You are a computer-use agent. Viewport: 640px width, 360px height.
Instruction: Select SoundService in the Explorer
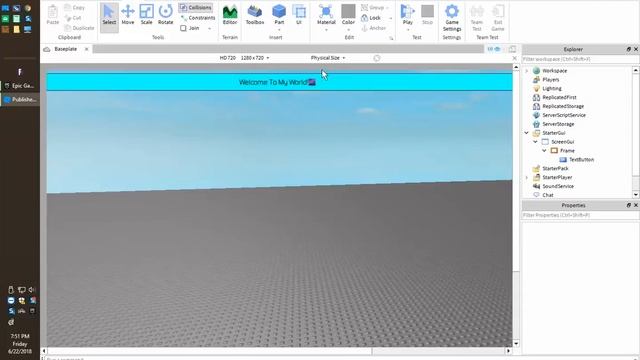click(558, 186)
